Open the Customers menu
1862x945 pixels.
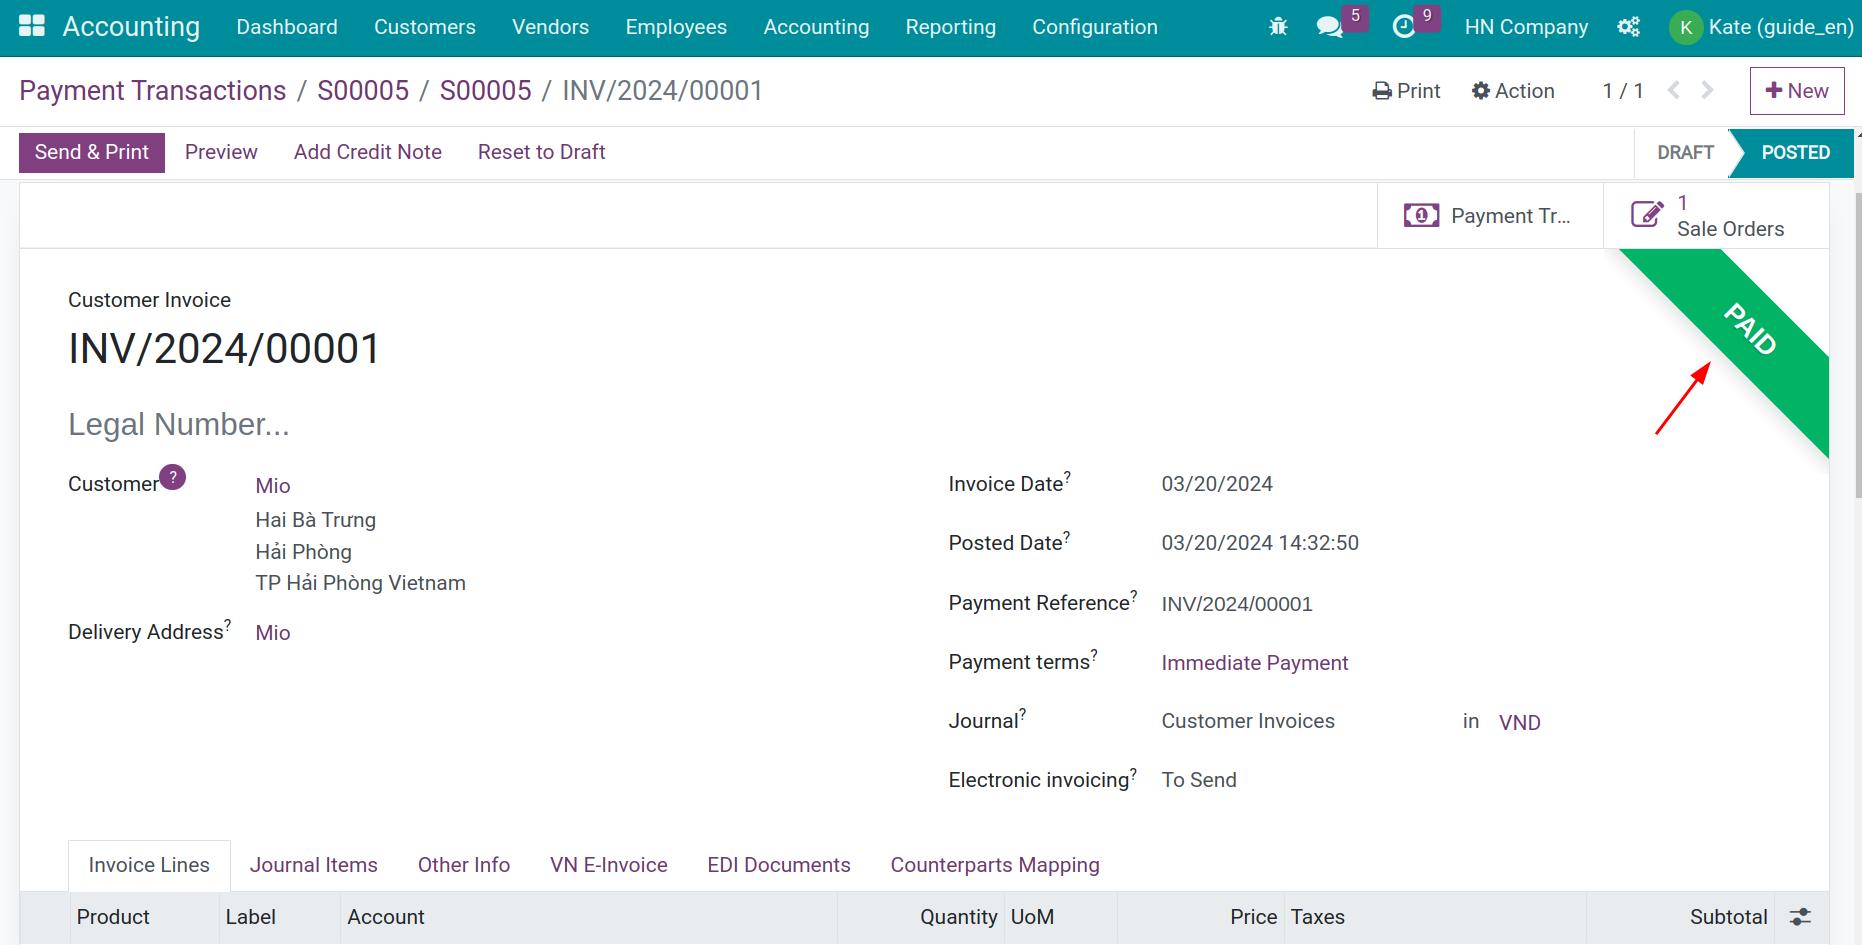[425, 27]
